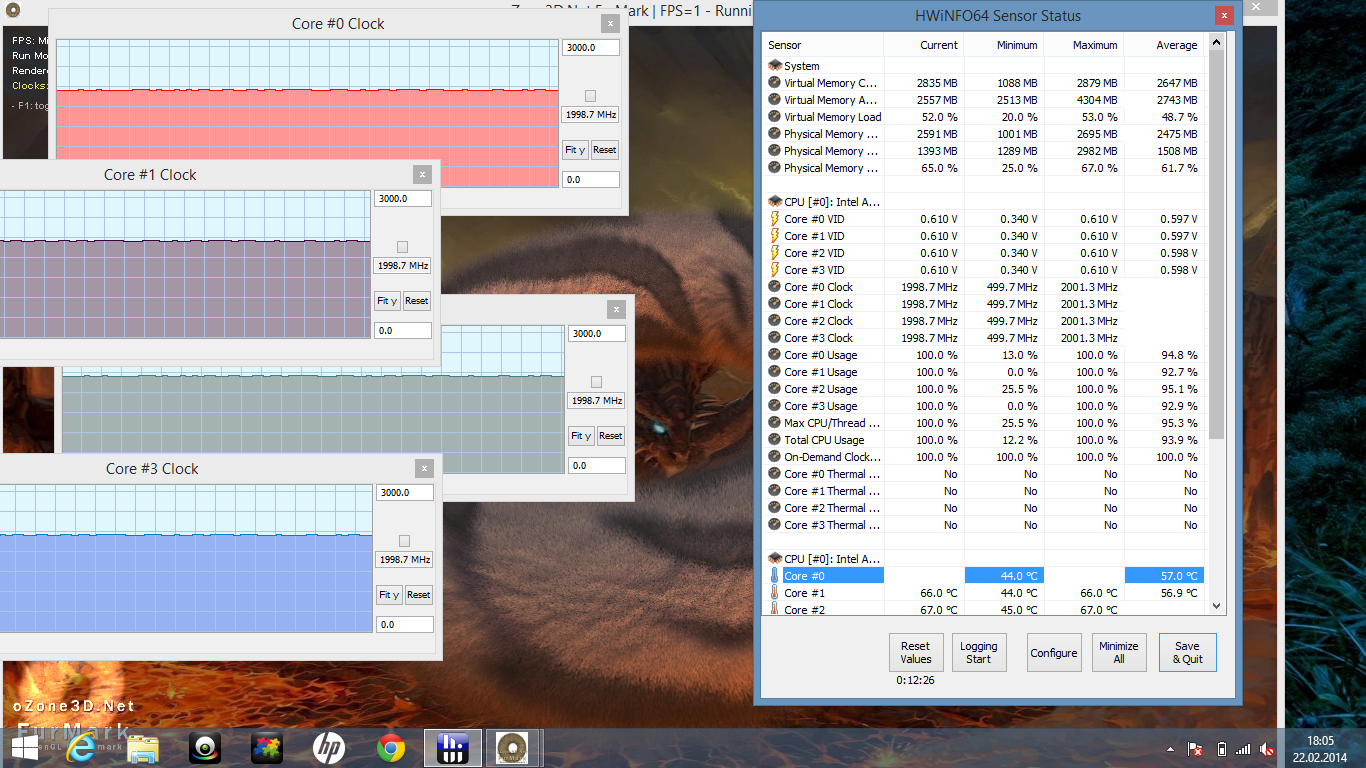Click the Max CPU/Thread sensor row label
The height and width of the screenshot is (768, 1366).
(x=832, y=423)
